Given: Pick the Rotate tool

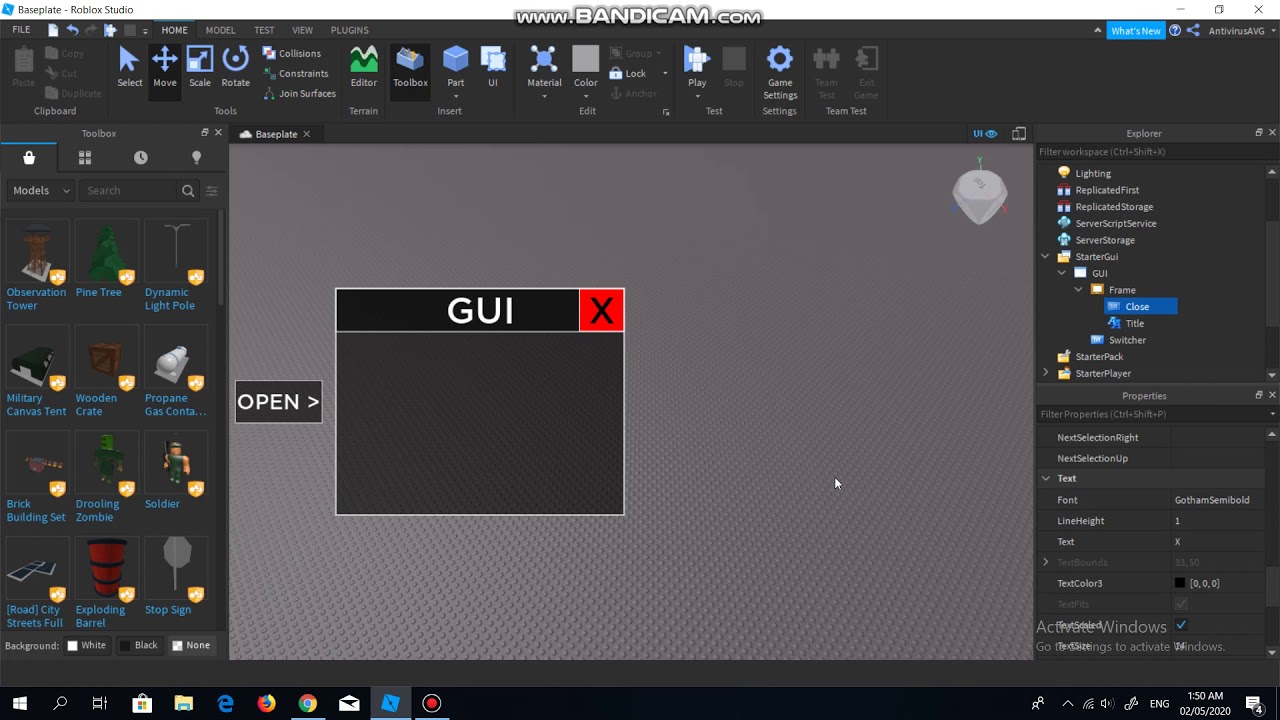Looking at the screenshot, I should point(236,67).
